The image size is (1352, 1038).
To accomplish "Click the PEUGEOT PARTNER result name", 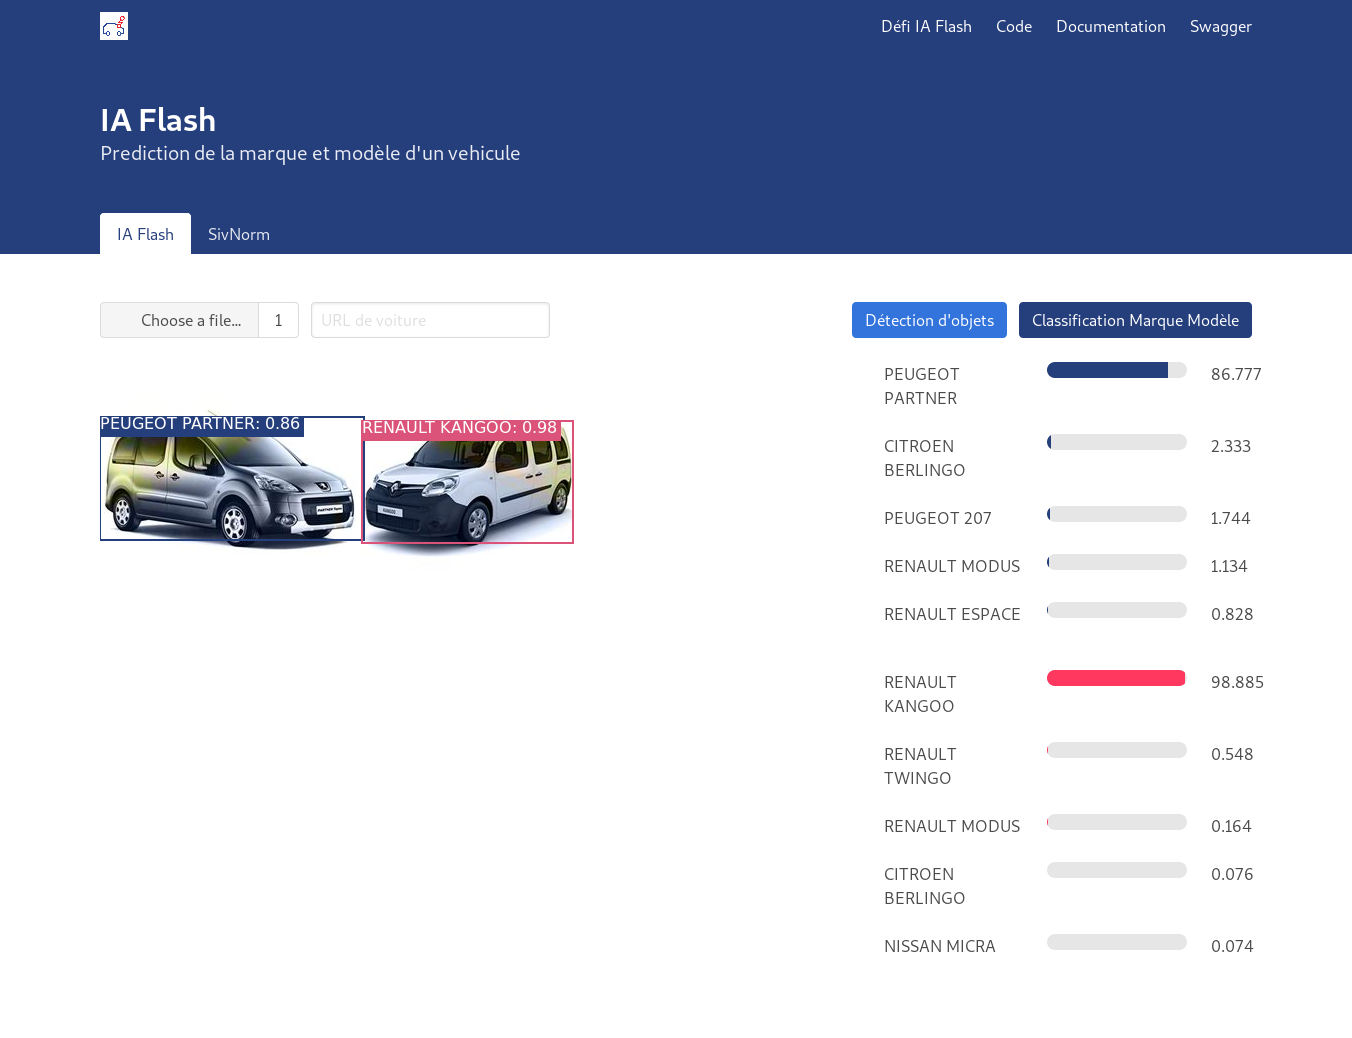I will (922, 386).
